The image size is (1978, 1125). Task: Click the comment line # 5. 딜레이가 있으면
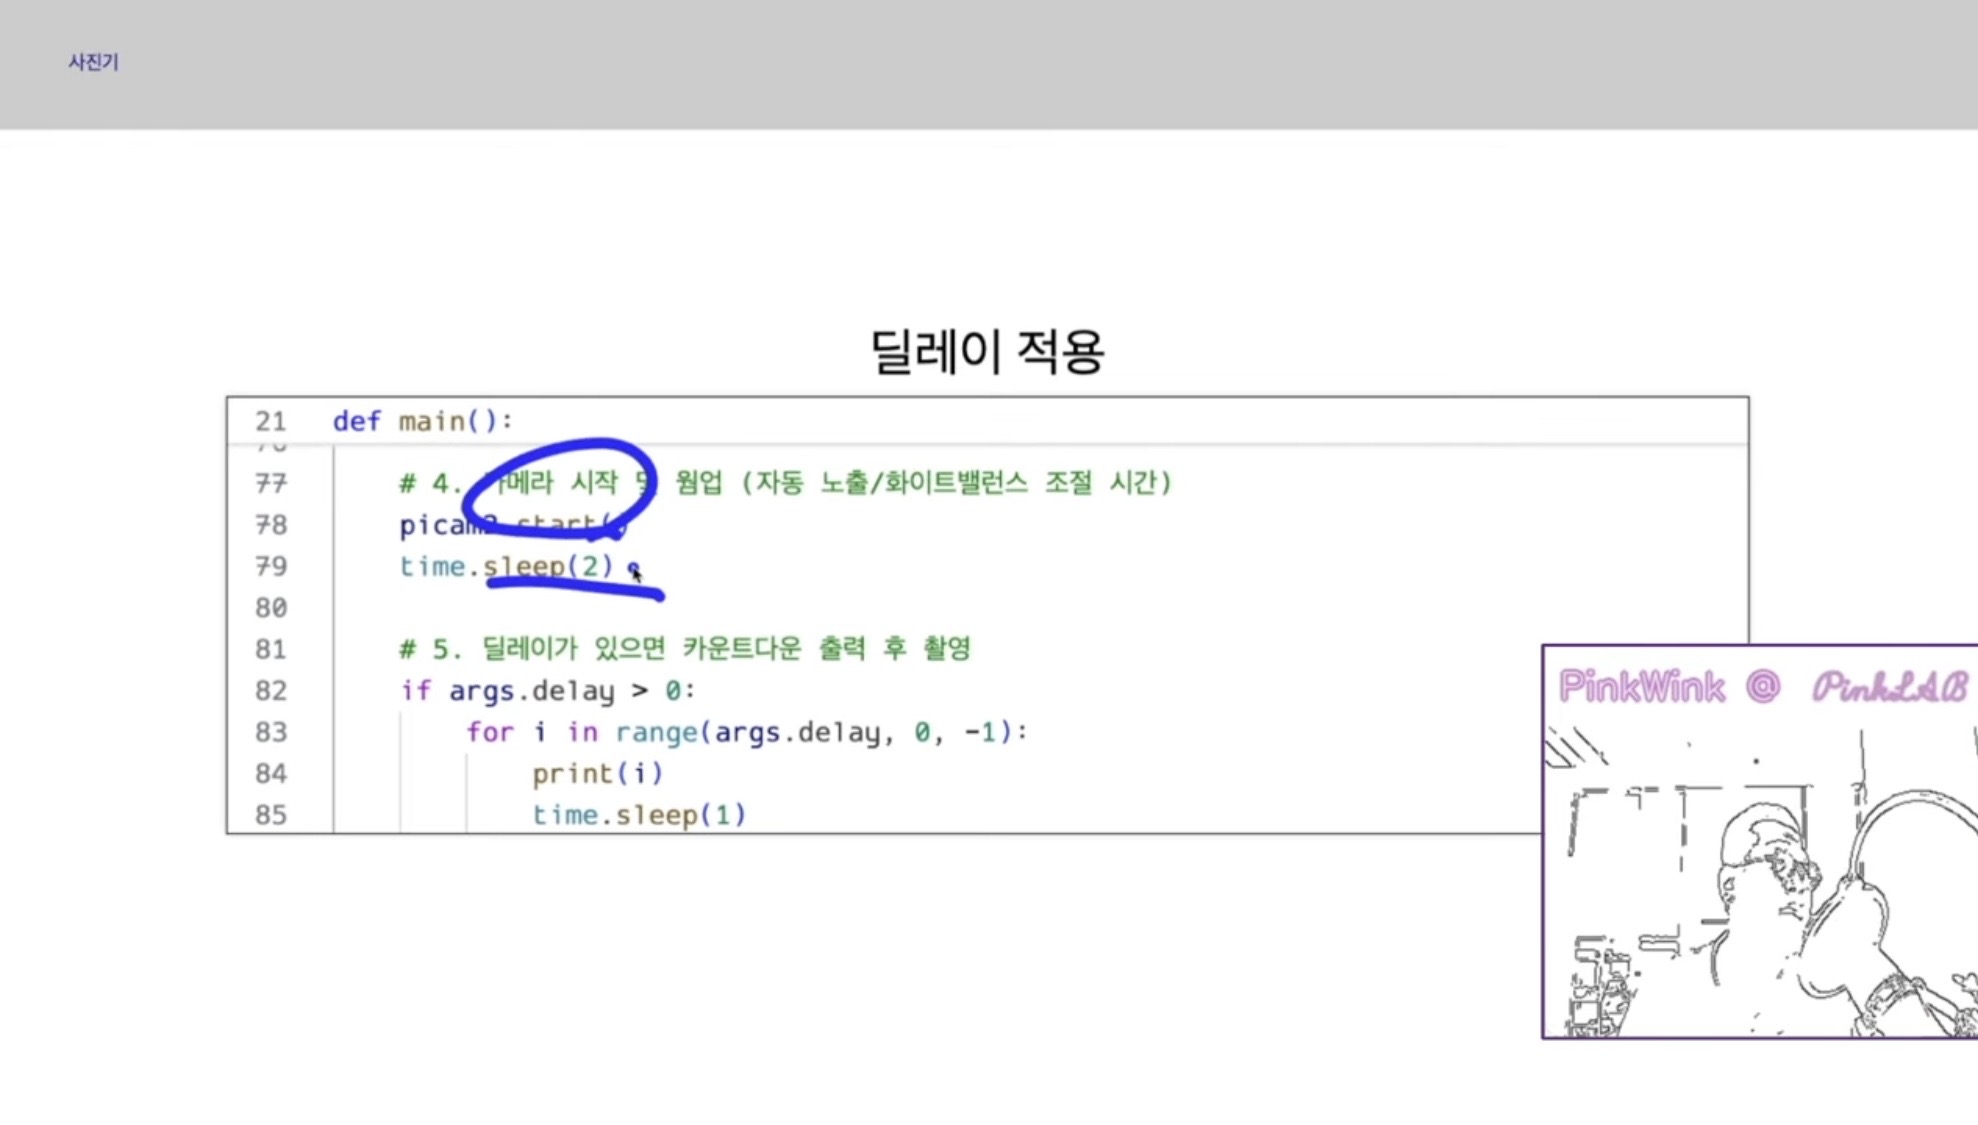pos(684,648)
